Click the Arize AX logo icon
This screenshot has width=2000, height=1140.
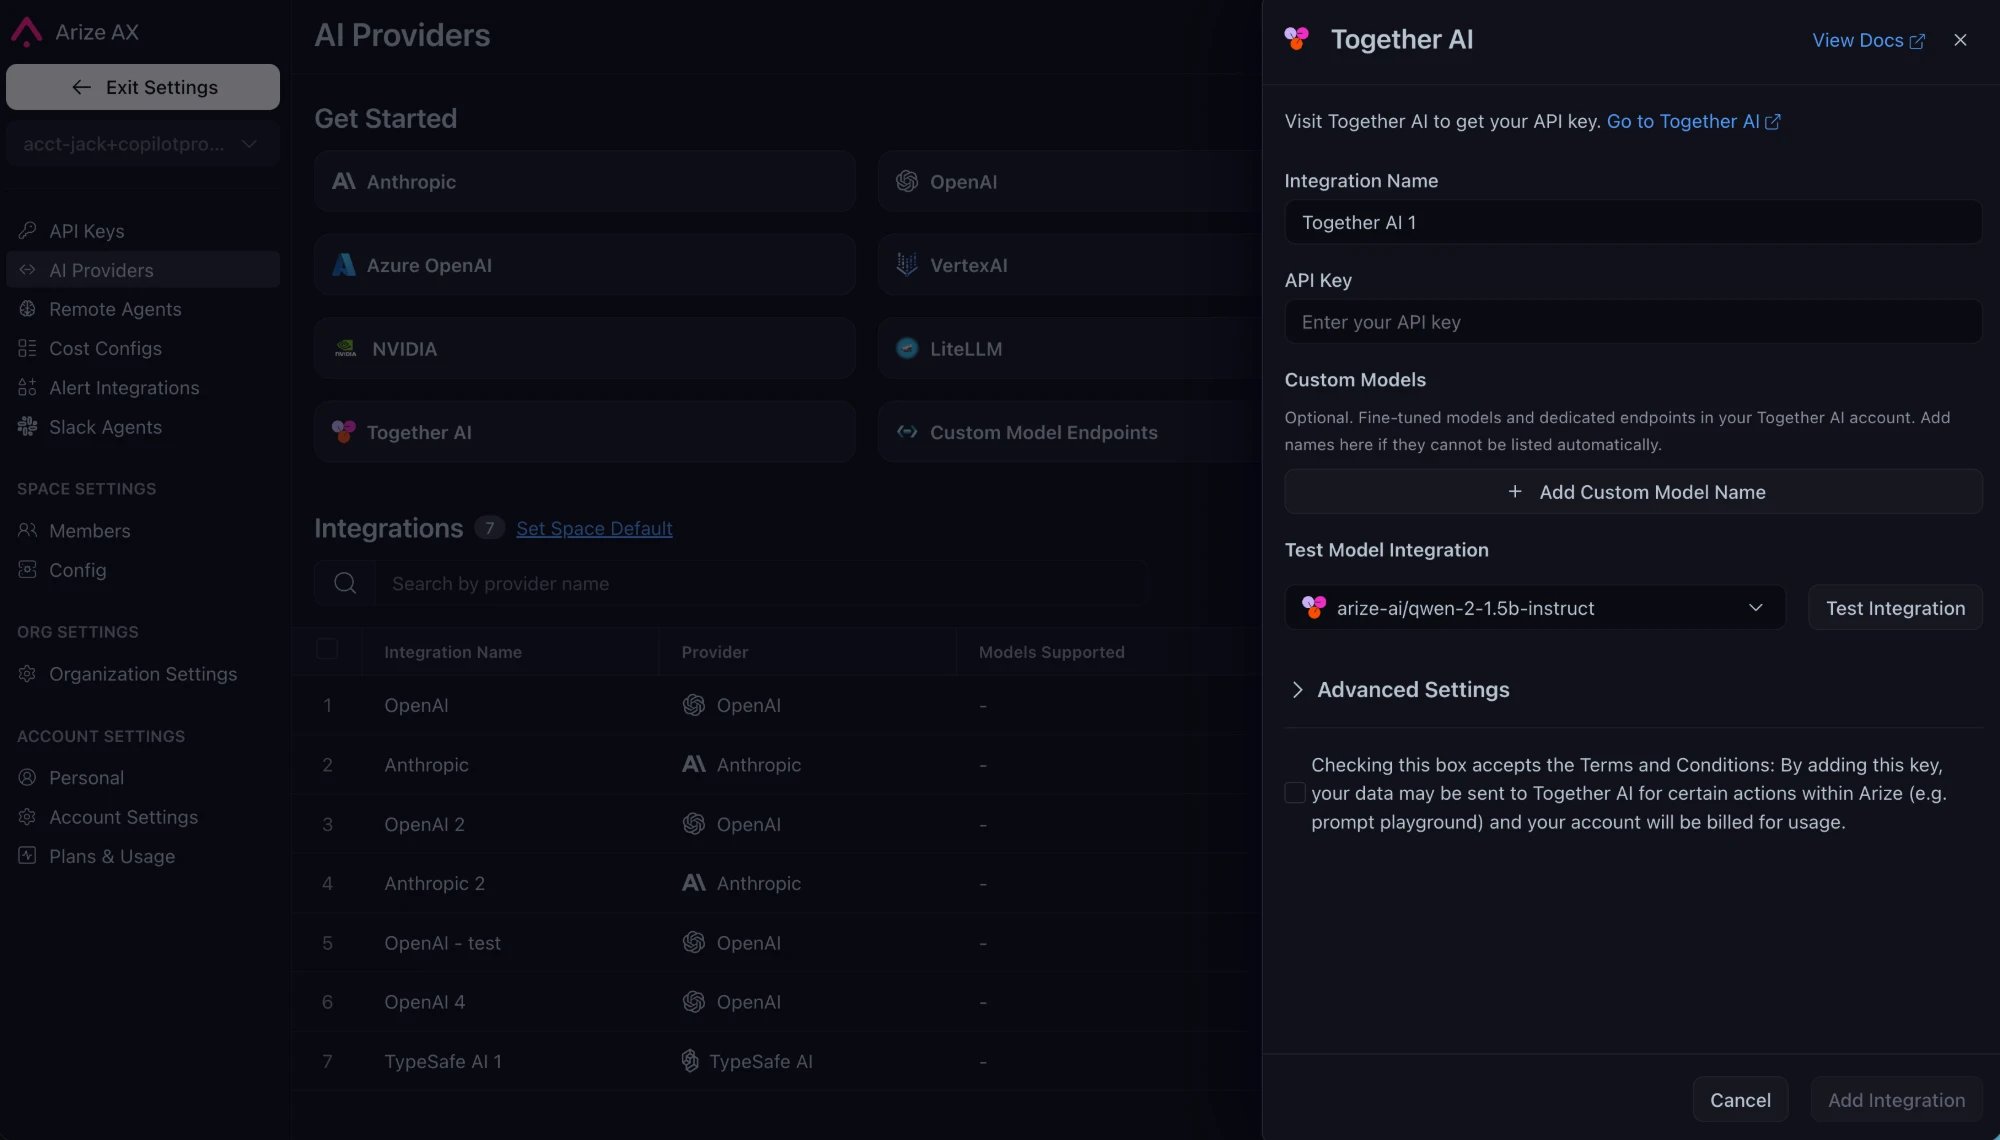pyautogui.click(x=27, y=32)
